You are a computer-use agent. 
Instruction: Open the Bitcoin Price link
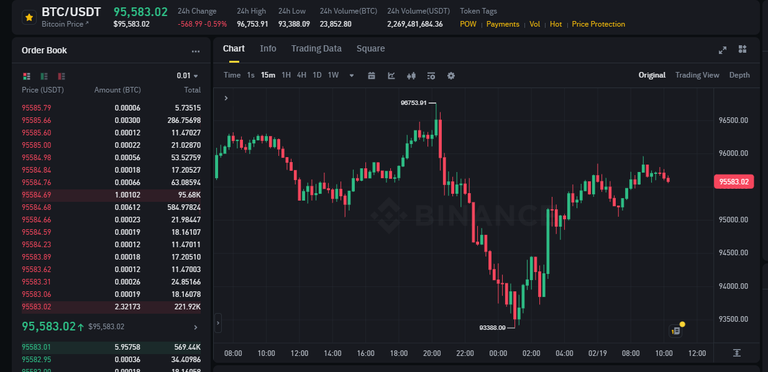(x=65, y=23)
